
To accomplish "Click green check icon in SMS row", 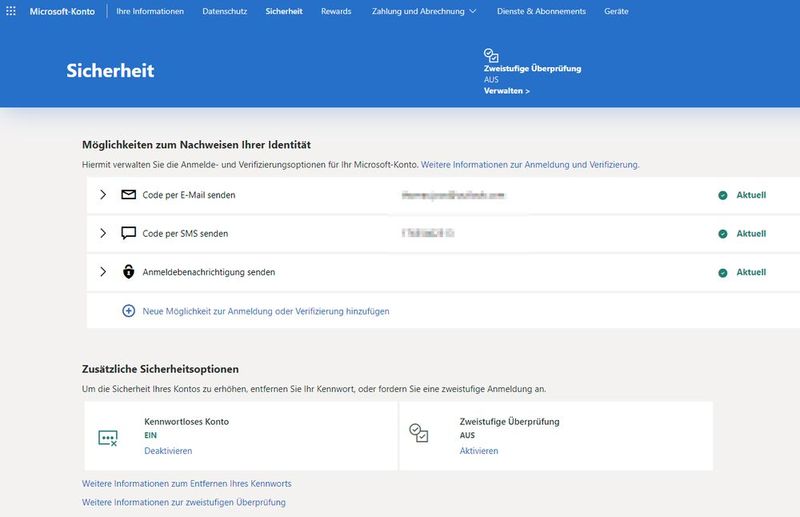I will 722,234.
